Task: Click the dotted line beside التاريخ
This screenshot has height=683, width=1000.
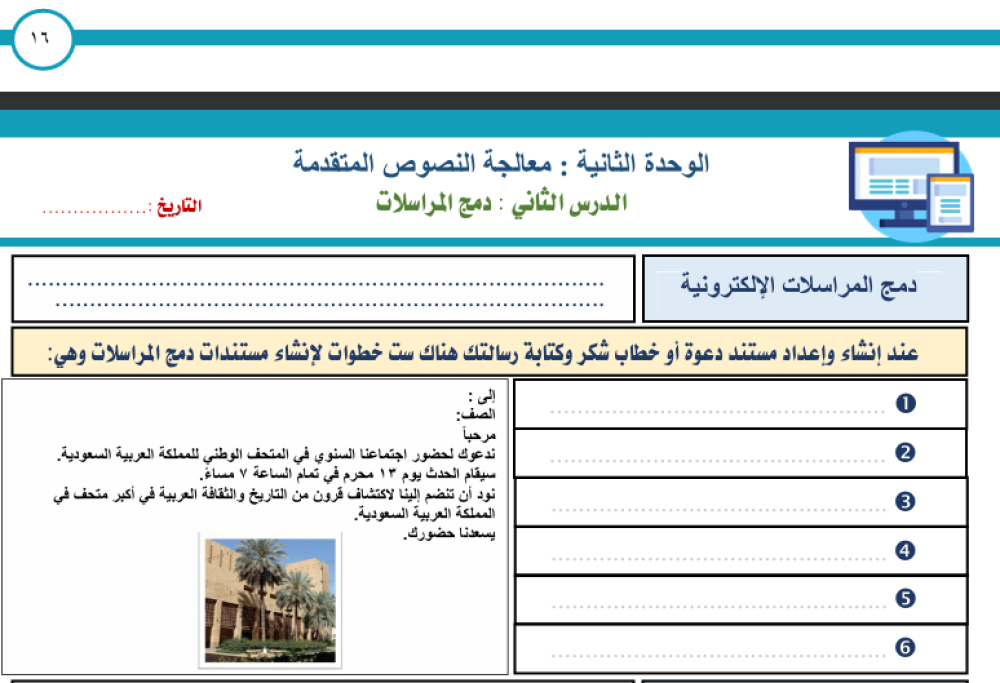Action: (96, 211)
